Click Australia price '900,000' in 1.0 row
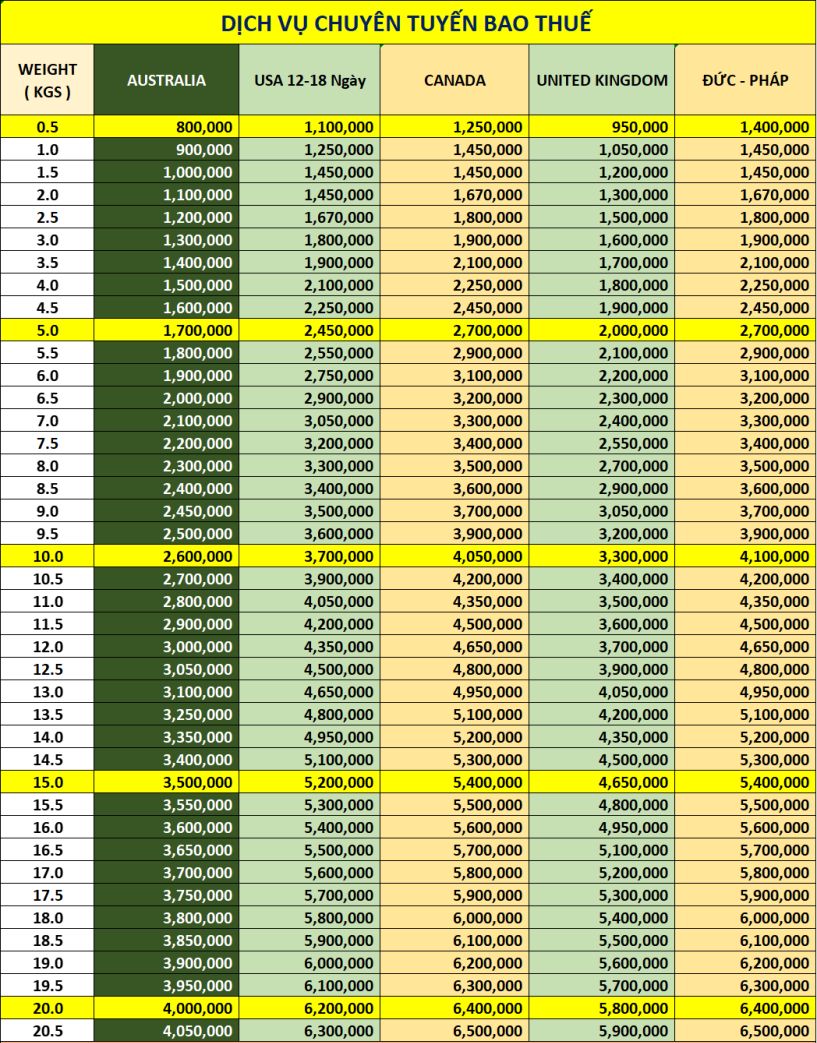817x1043 pixels. coord(166,149)
